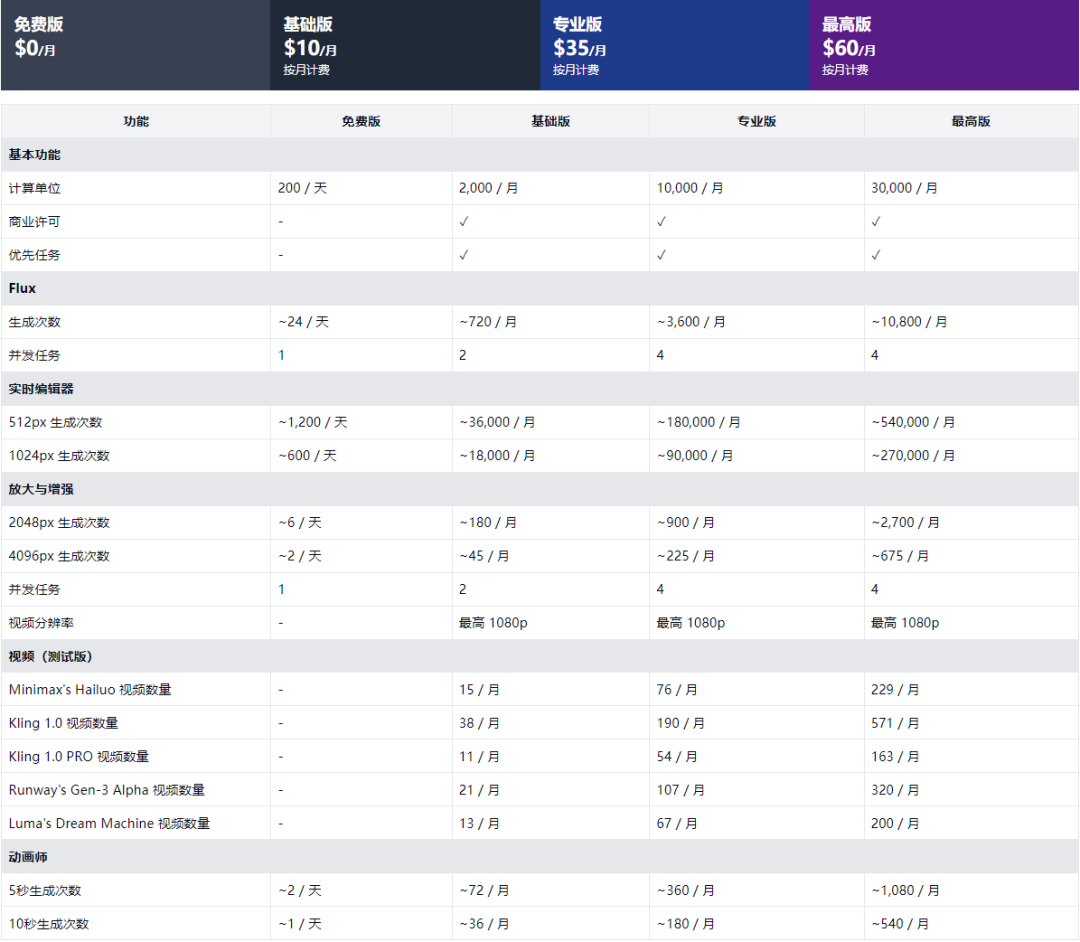This screenshot has width=1080, height=942.
Task: Click the Kling 1.0 PRO 视频数量 label
Action: pyautogui.click(x=79, y=757)
